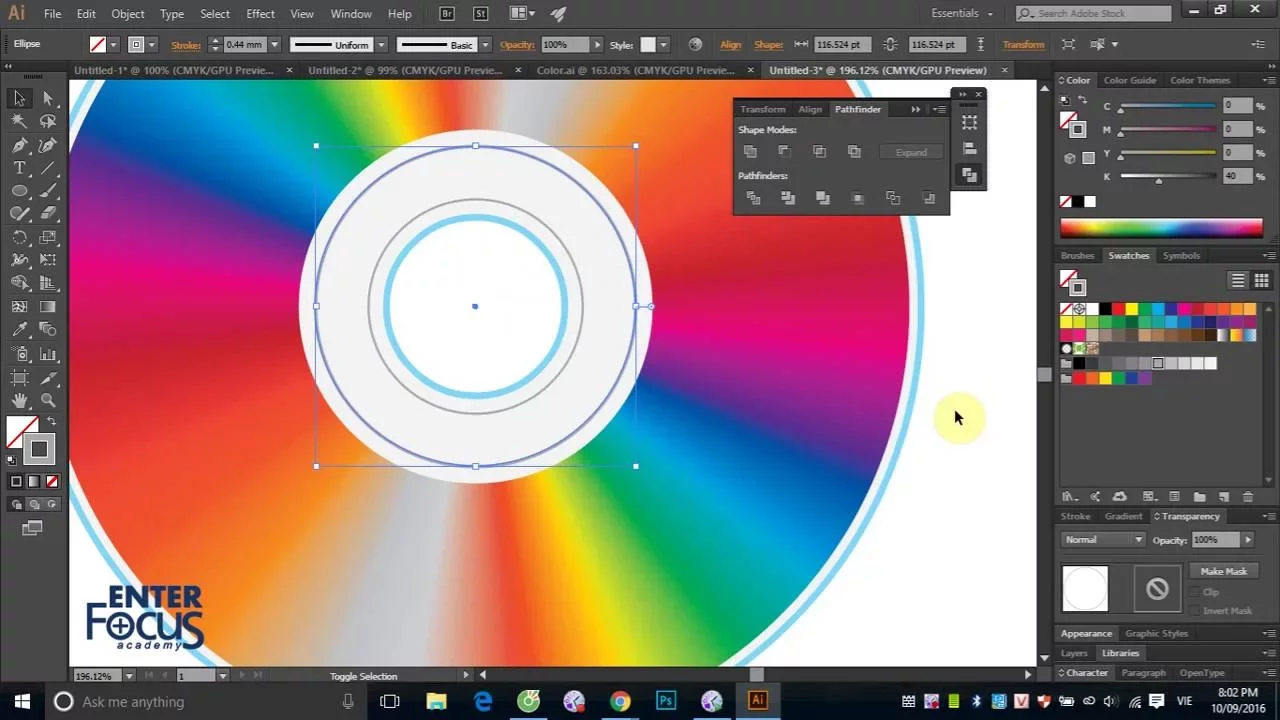
Task: Switch Swatches panel to thumbnail view
Action: tap(1260, 281)
